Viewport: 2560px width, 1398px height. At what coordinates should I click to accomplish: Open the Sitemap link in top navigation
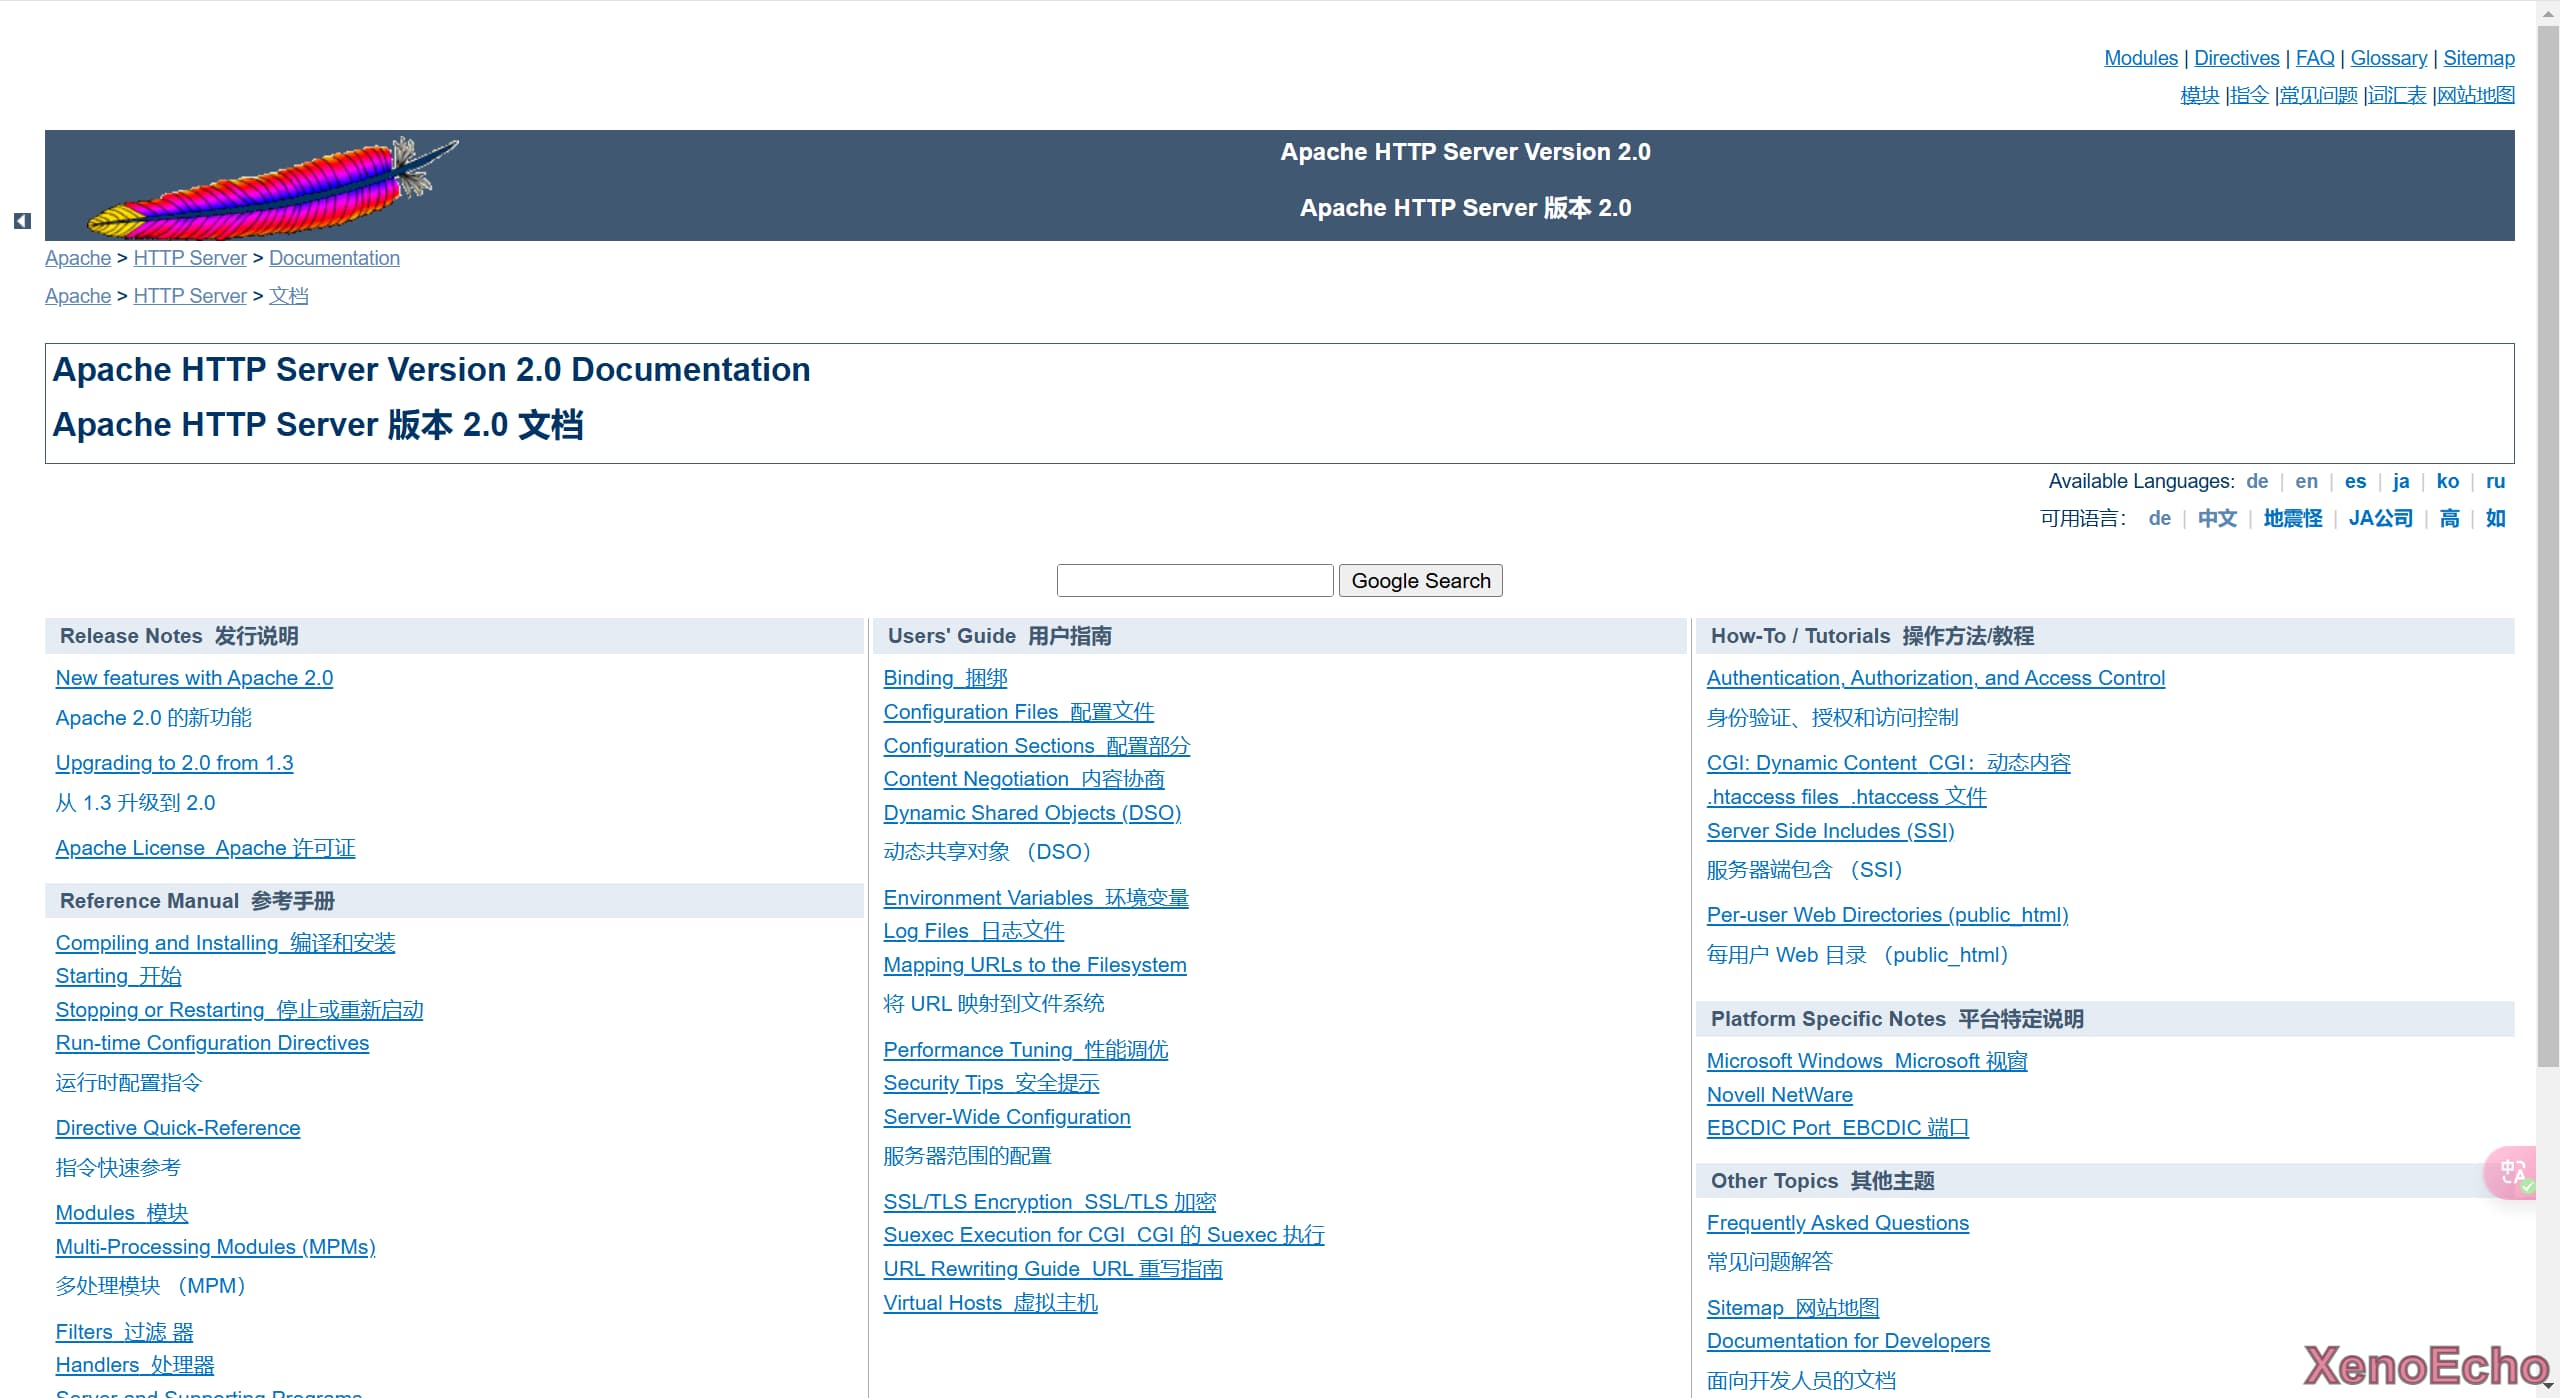tap(2478, 58)
